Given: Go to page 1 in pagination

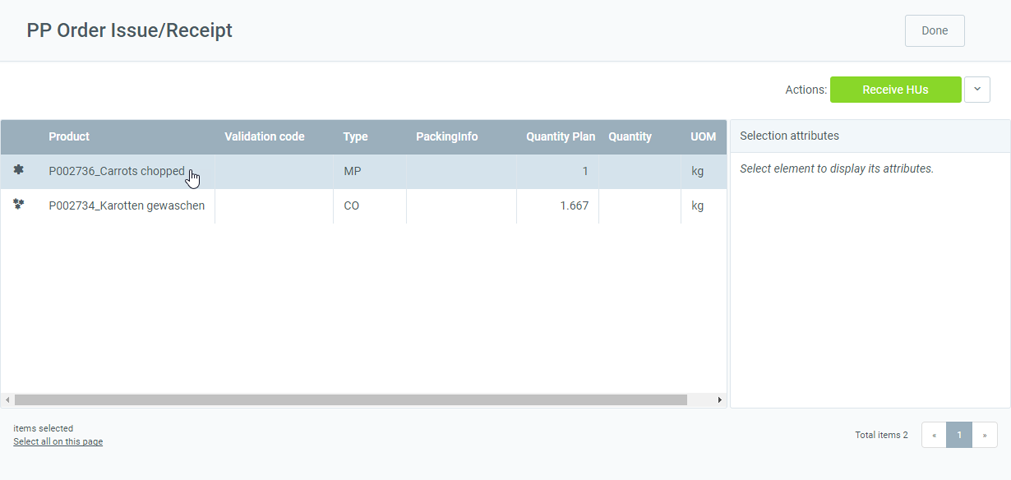Looking at the screenshot, I should (x=959, y=435).
